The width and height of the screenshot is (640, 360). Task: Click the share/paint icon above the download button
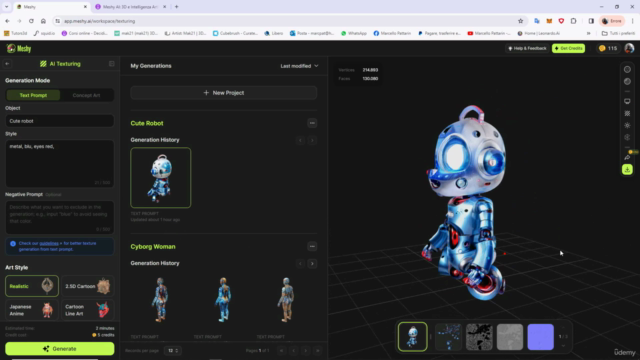click(627, 157)
